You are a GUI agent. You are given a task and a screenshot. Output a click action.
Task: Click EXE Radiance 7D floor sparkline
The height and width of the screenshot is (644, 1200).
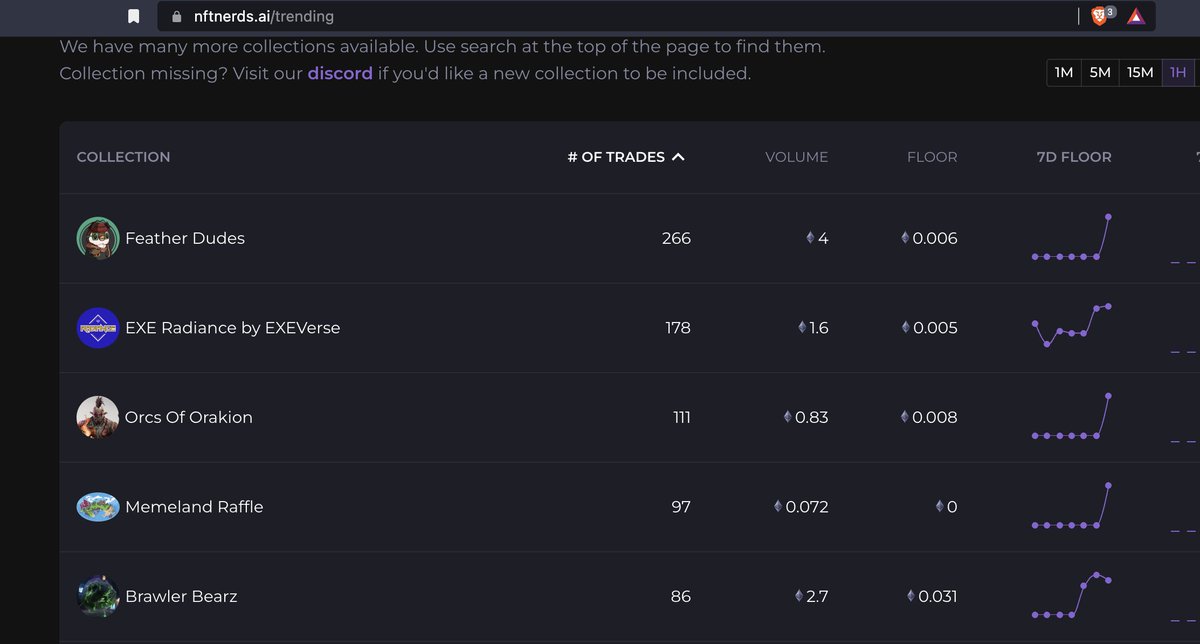point(1072,326)
